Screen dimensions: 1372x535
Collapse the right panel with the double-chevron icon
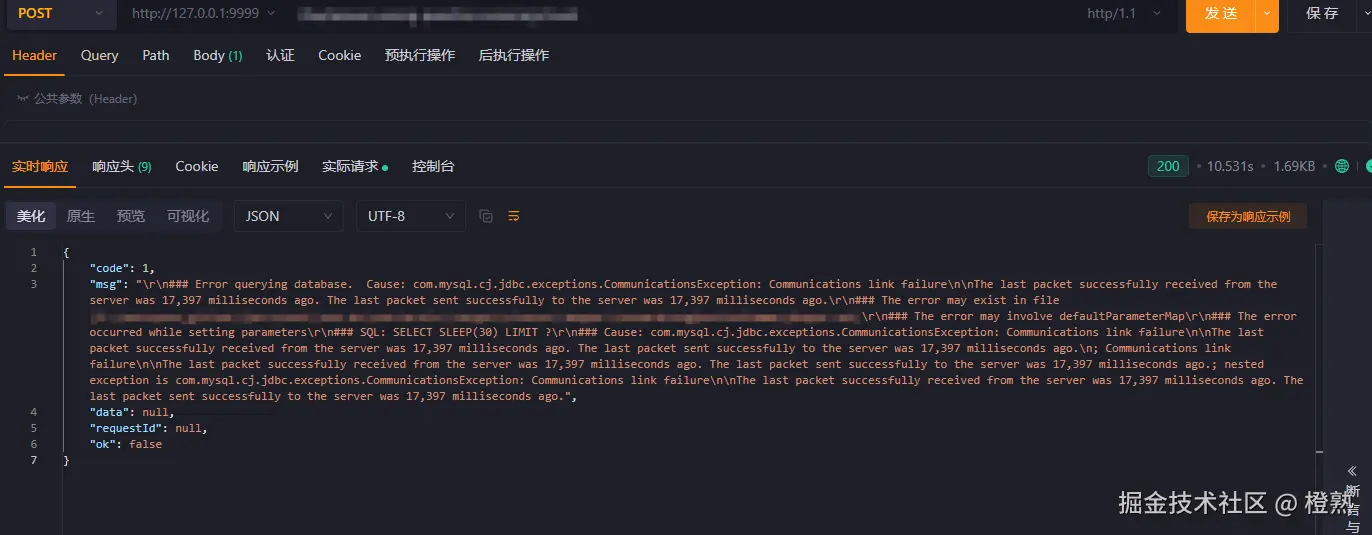click(1352, 470)
